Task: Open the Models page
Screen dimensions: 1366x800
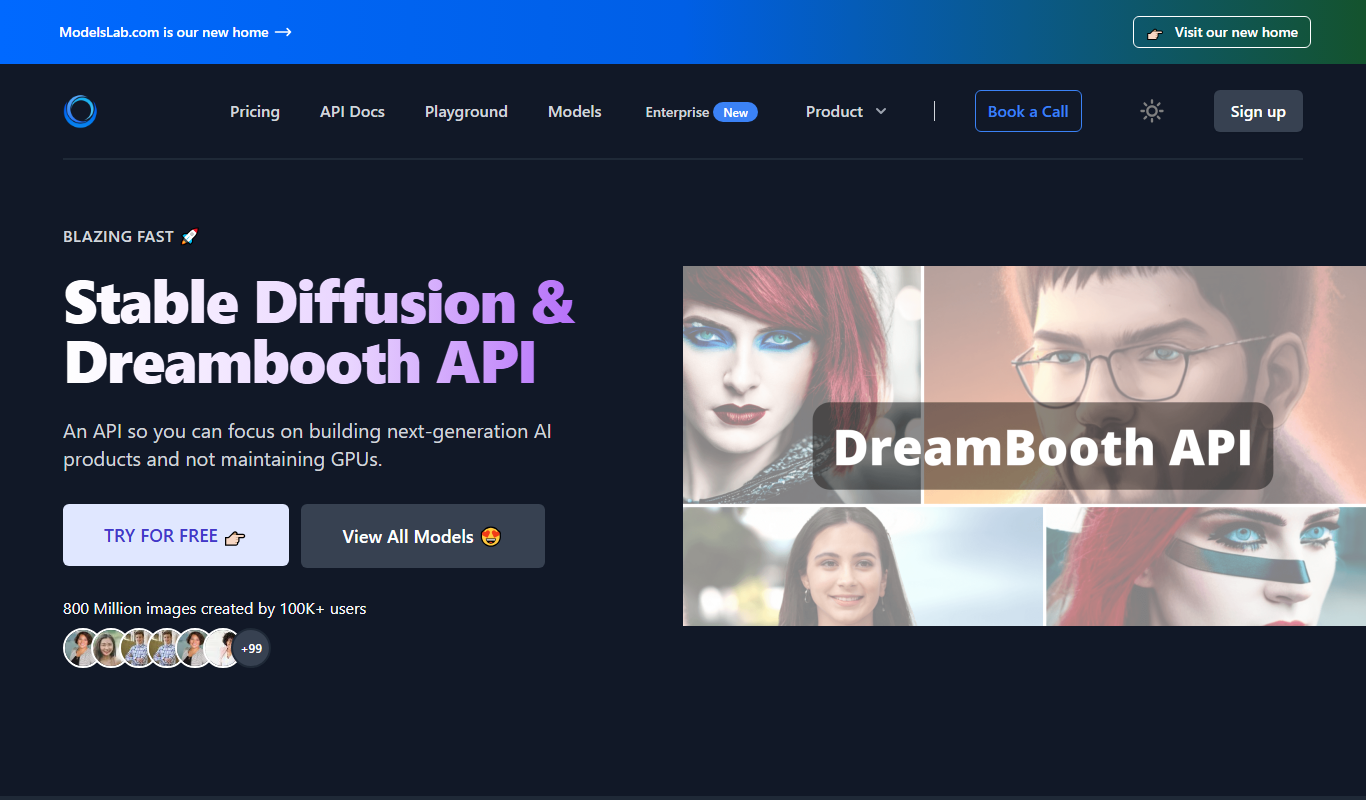Action: coord(575,111)
